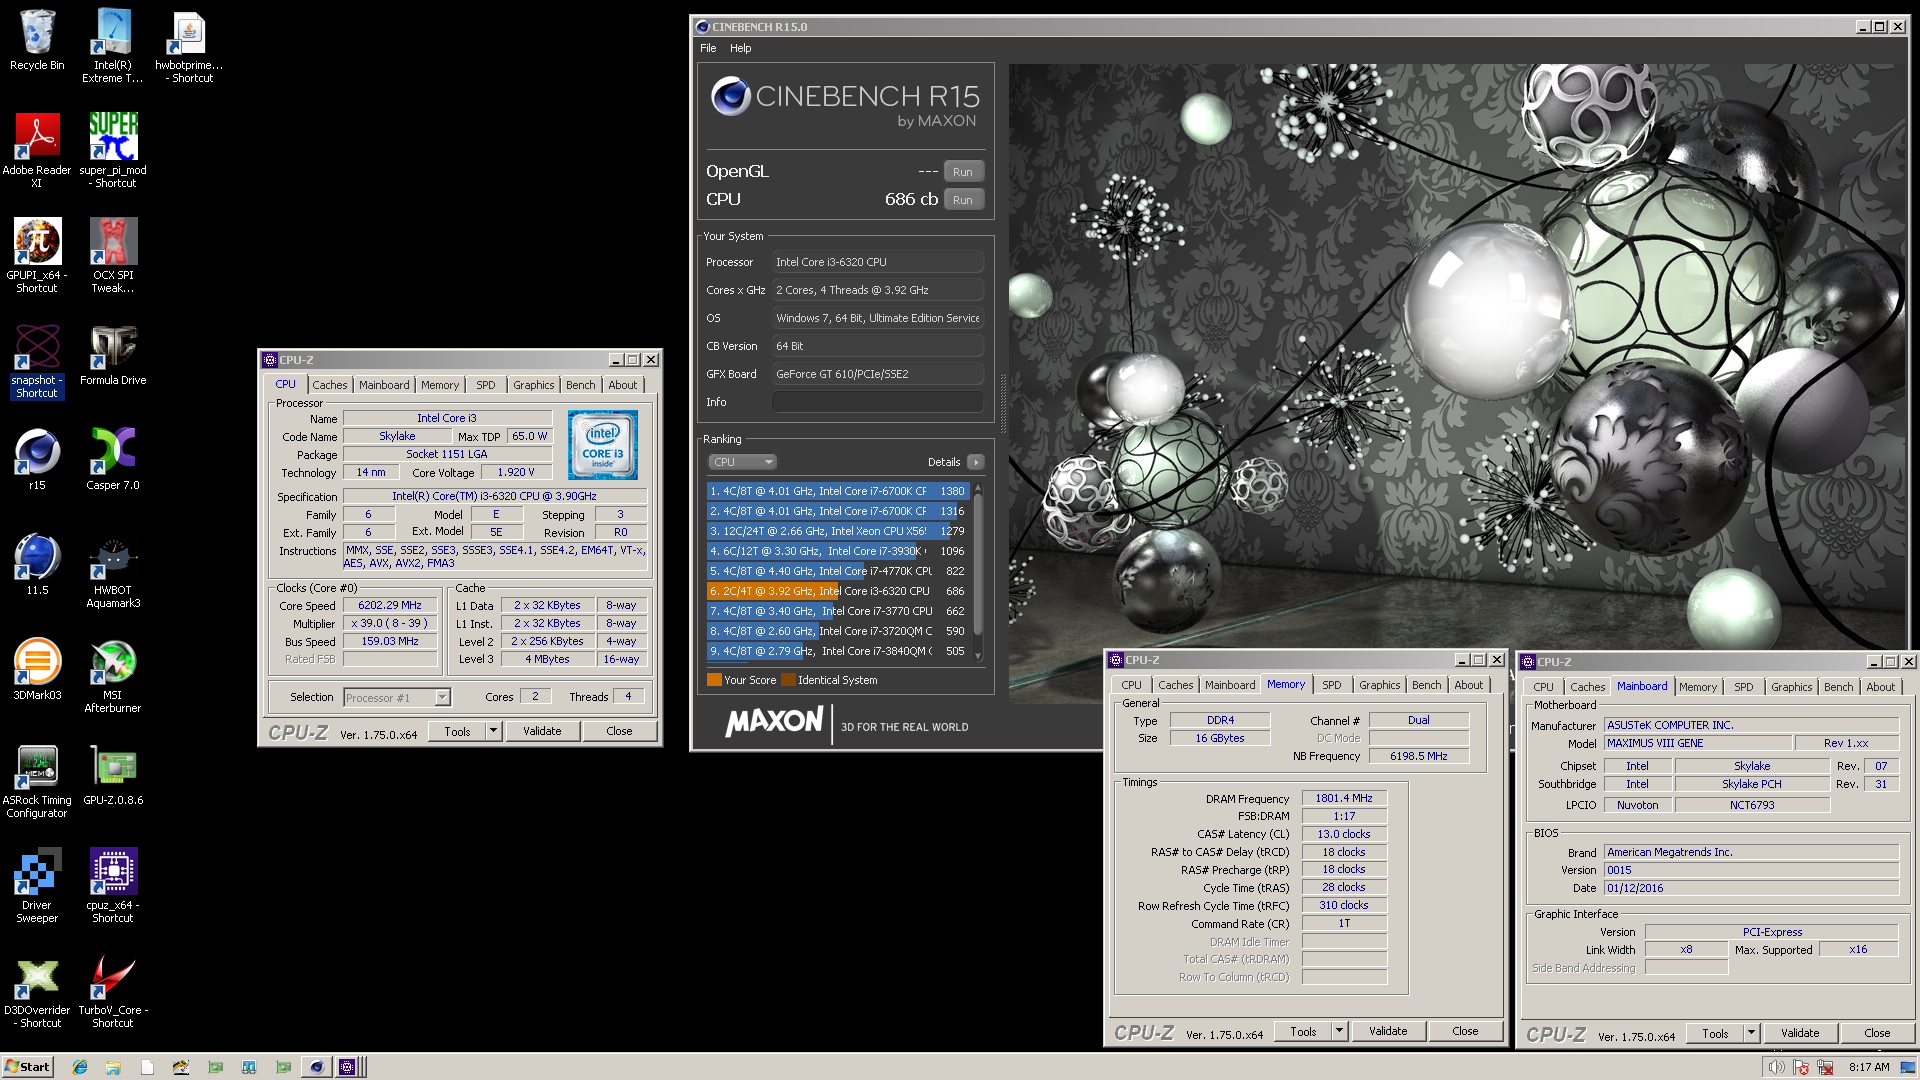Open the ASRock Timing Configurator icon

[x=37, y=781]
